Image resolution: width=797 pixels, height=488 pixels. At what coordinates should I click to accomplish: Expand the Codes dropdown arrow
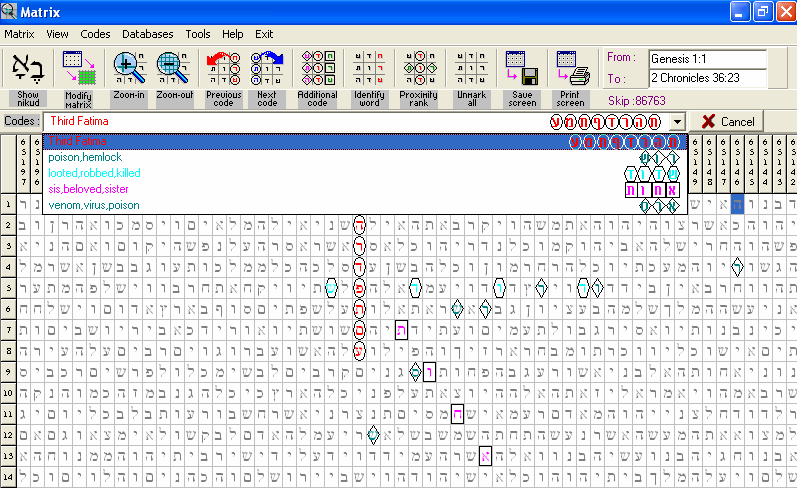point(677,121)
